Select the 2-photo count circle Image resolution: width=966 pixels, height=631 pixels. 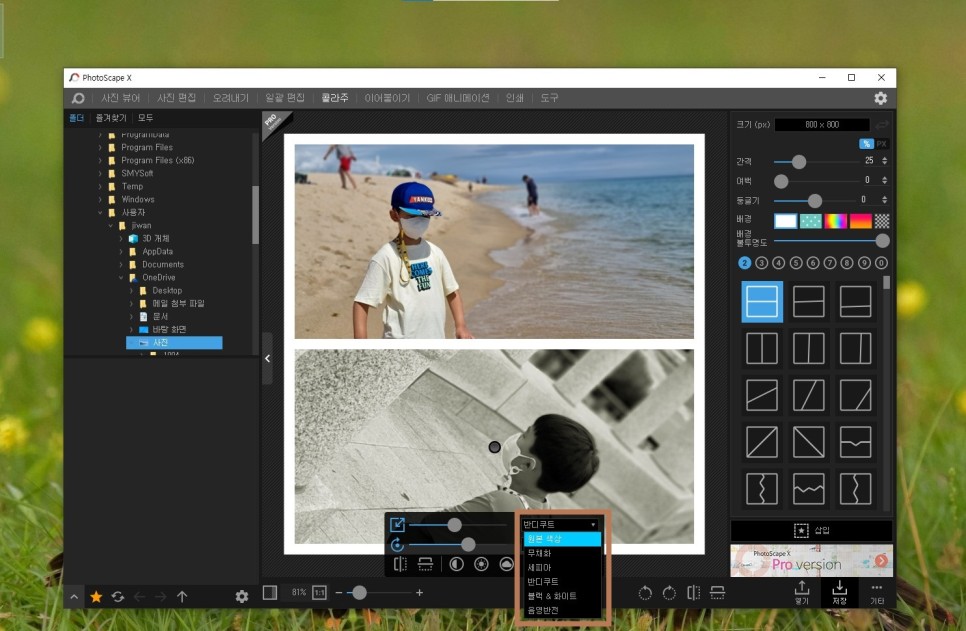[744, 263]
